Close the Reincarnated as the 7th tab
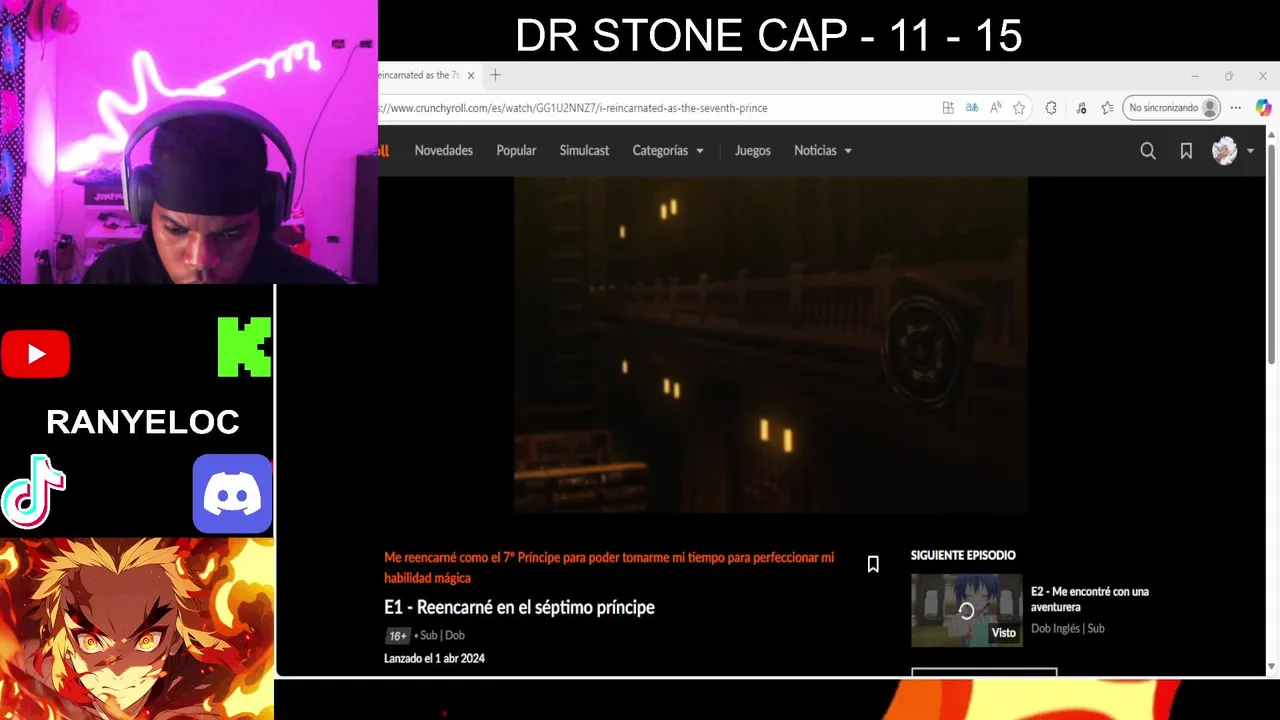 click(471, 75)
